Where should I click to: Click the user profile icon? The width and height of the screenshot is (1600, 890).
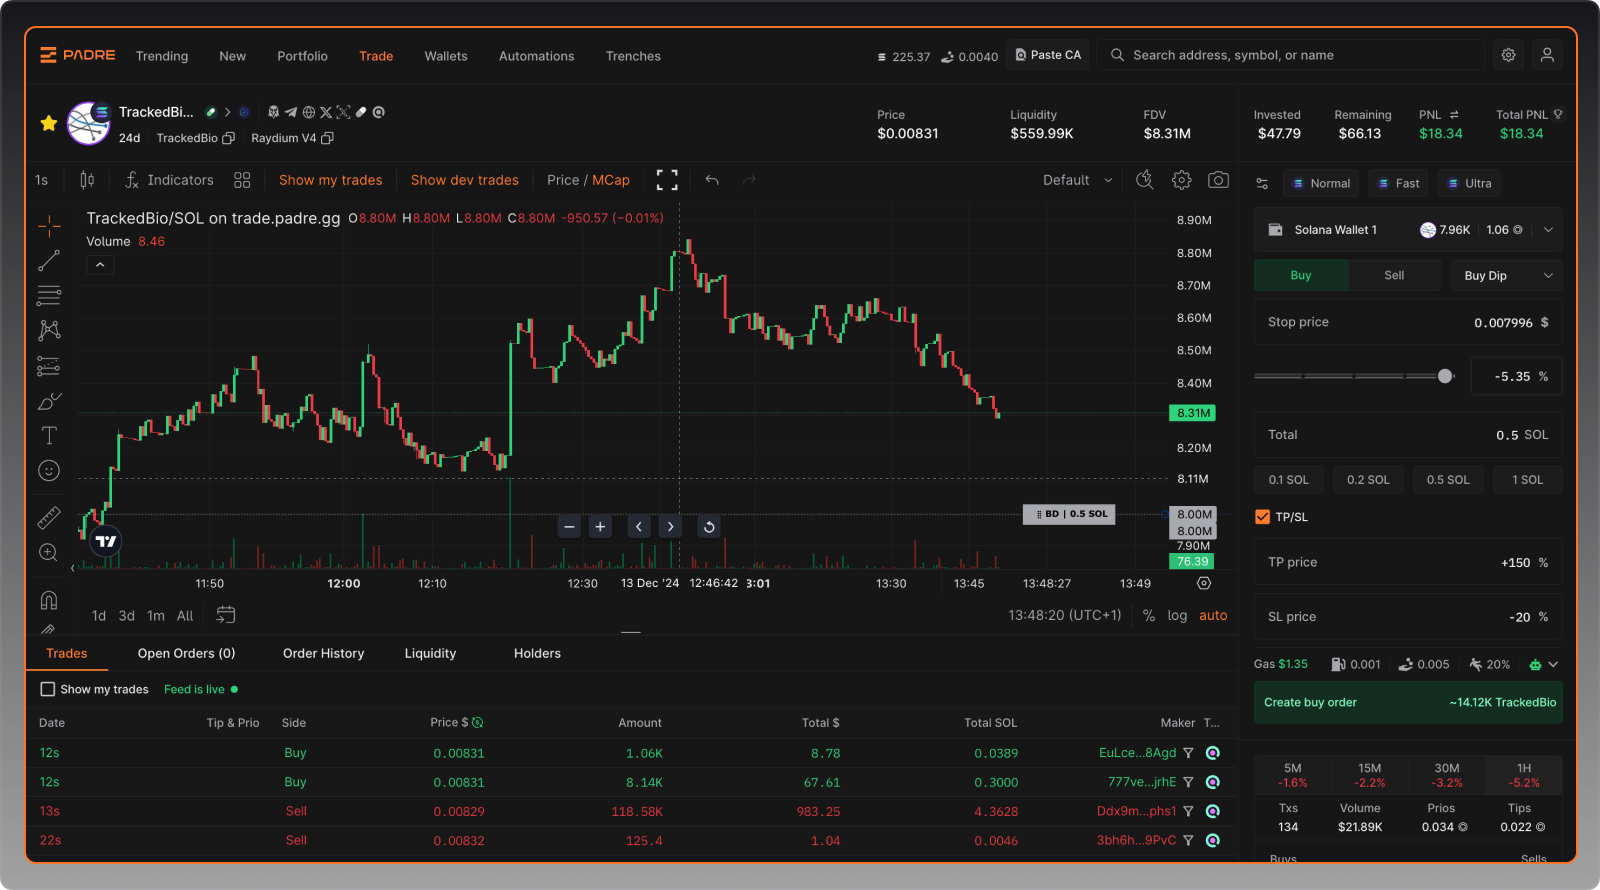[1546, 56]
